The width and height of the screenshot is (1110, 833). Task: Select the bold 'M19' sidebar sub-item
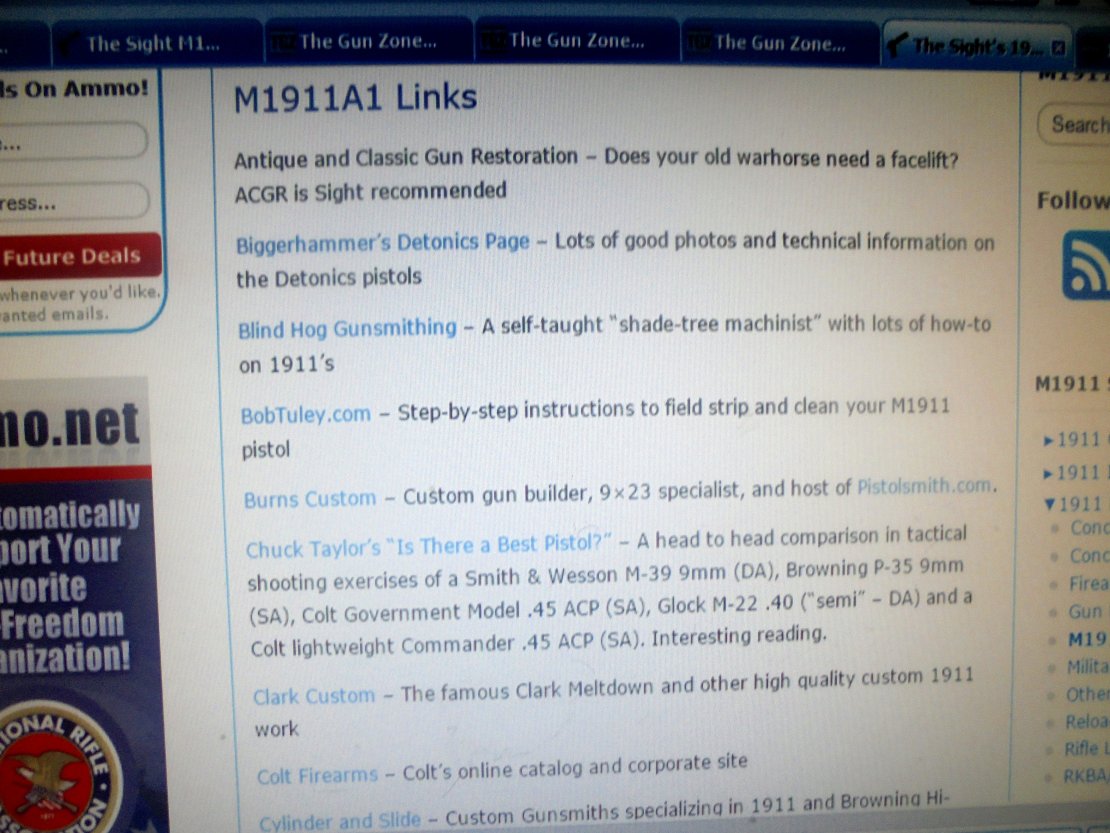point(1087,640)
